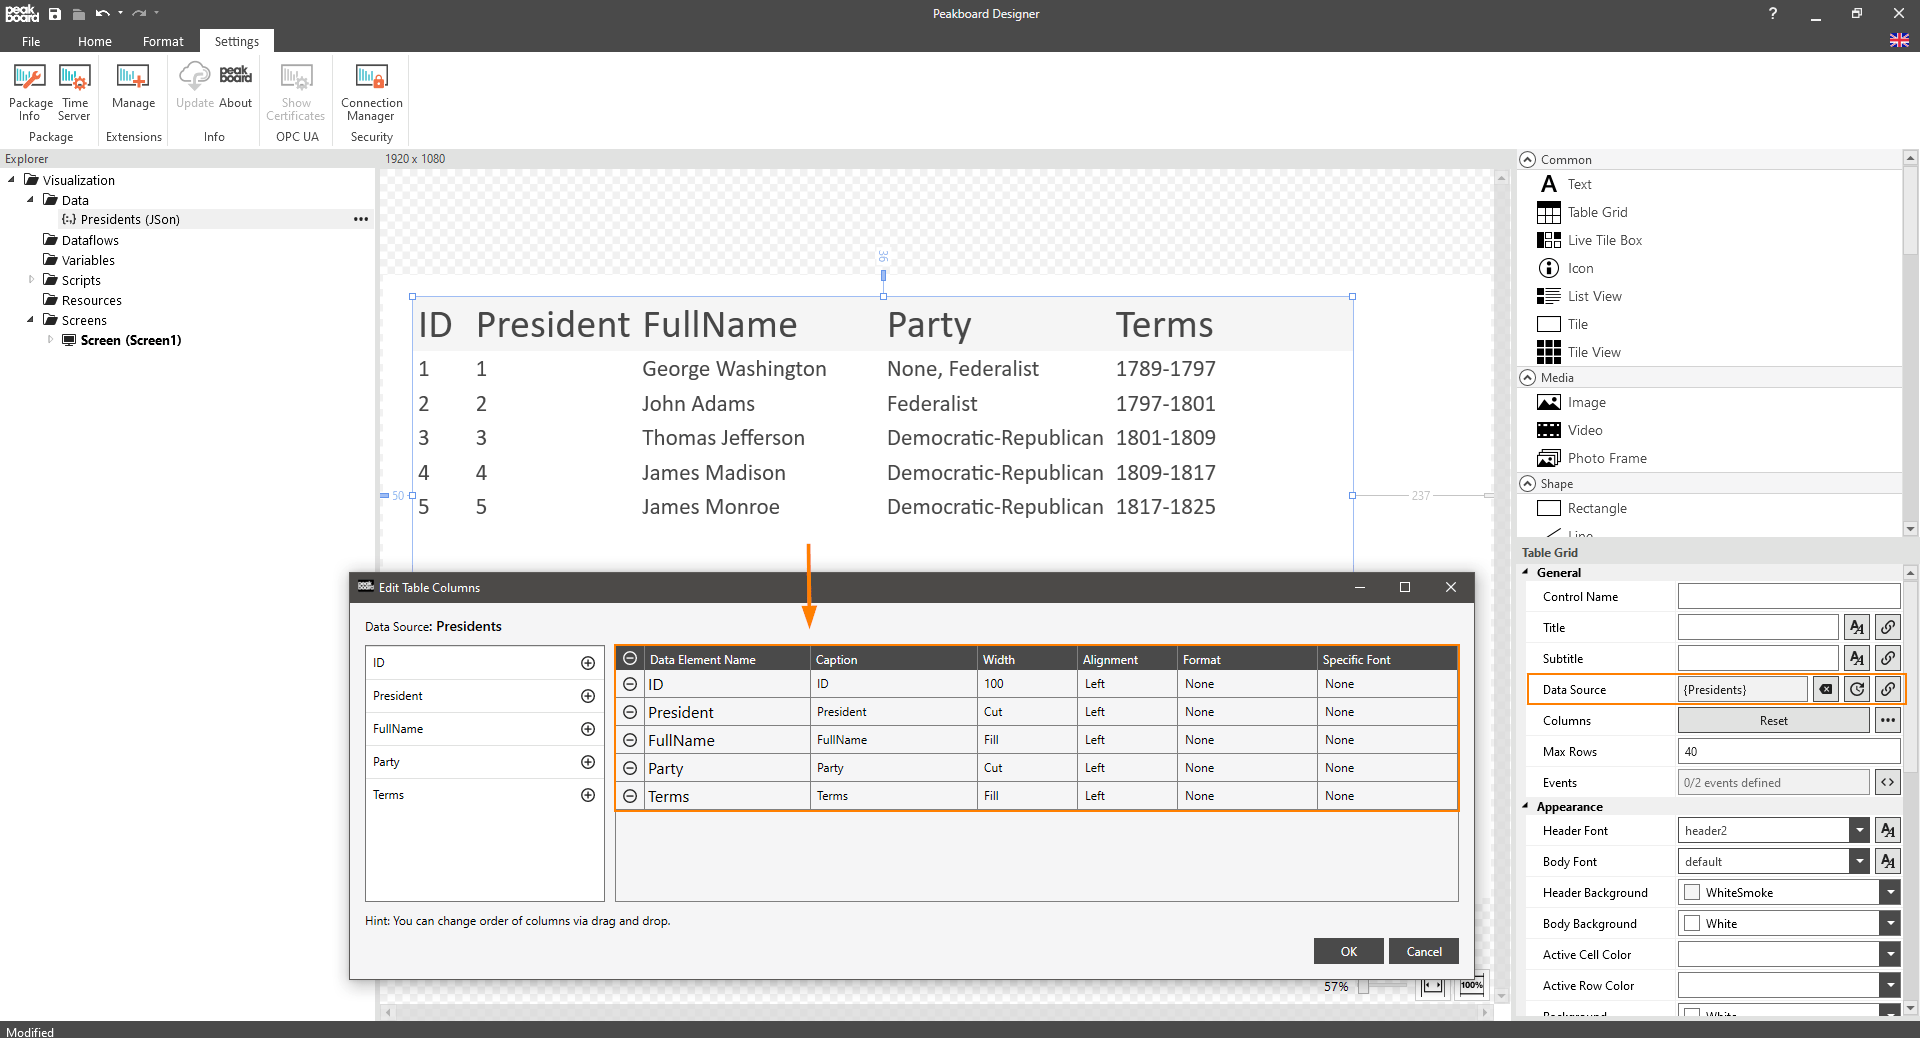
Task: Click the link icon beside Data Source
Action: point(1888,689)
